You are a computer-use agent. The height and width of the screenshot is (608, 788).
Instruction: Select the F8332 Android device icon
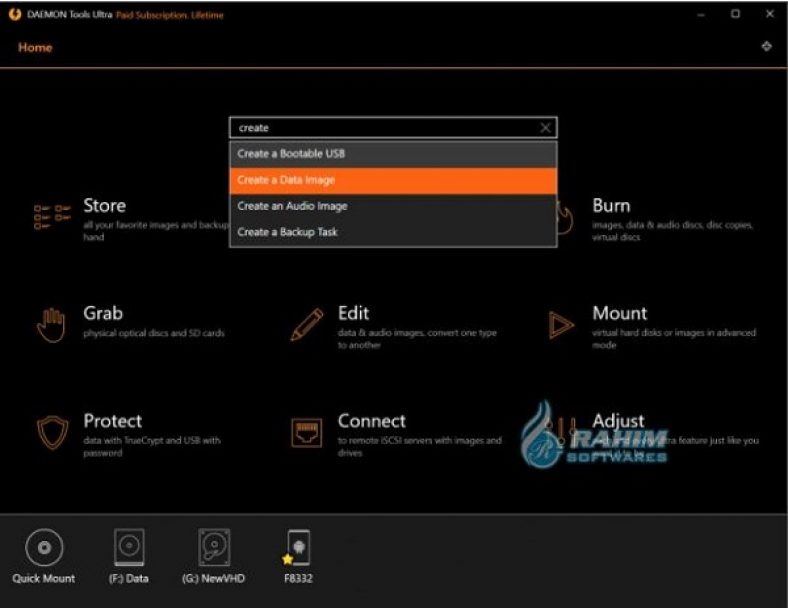tap(298, 548)
